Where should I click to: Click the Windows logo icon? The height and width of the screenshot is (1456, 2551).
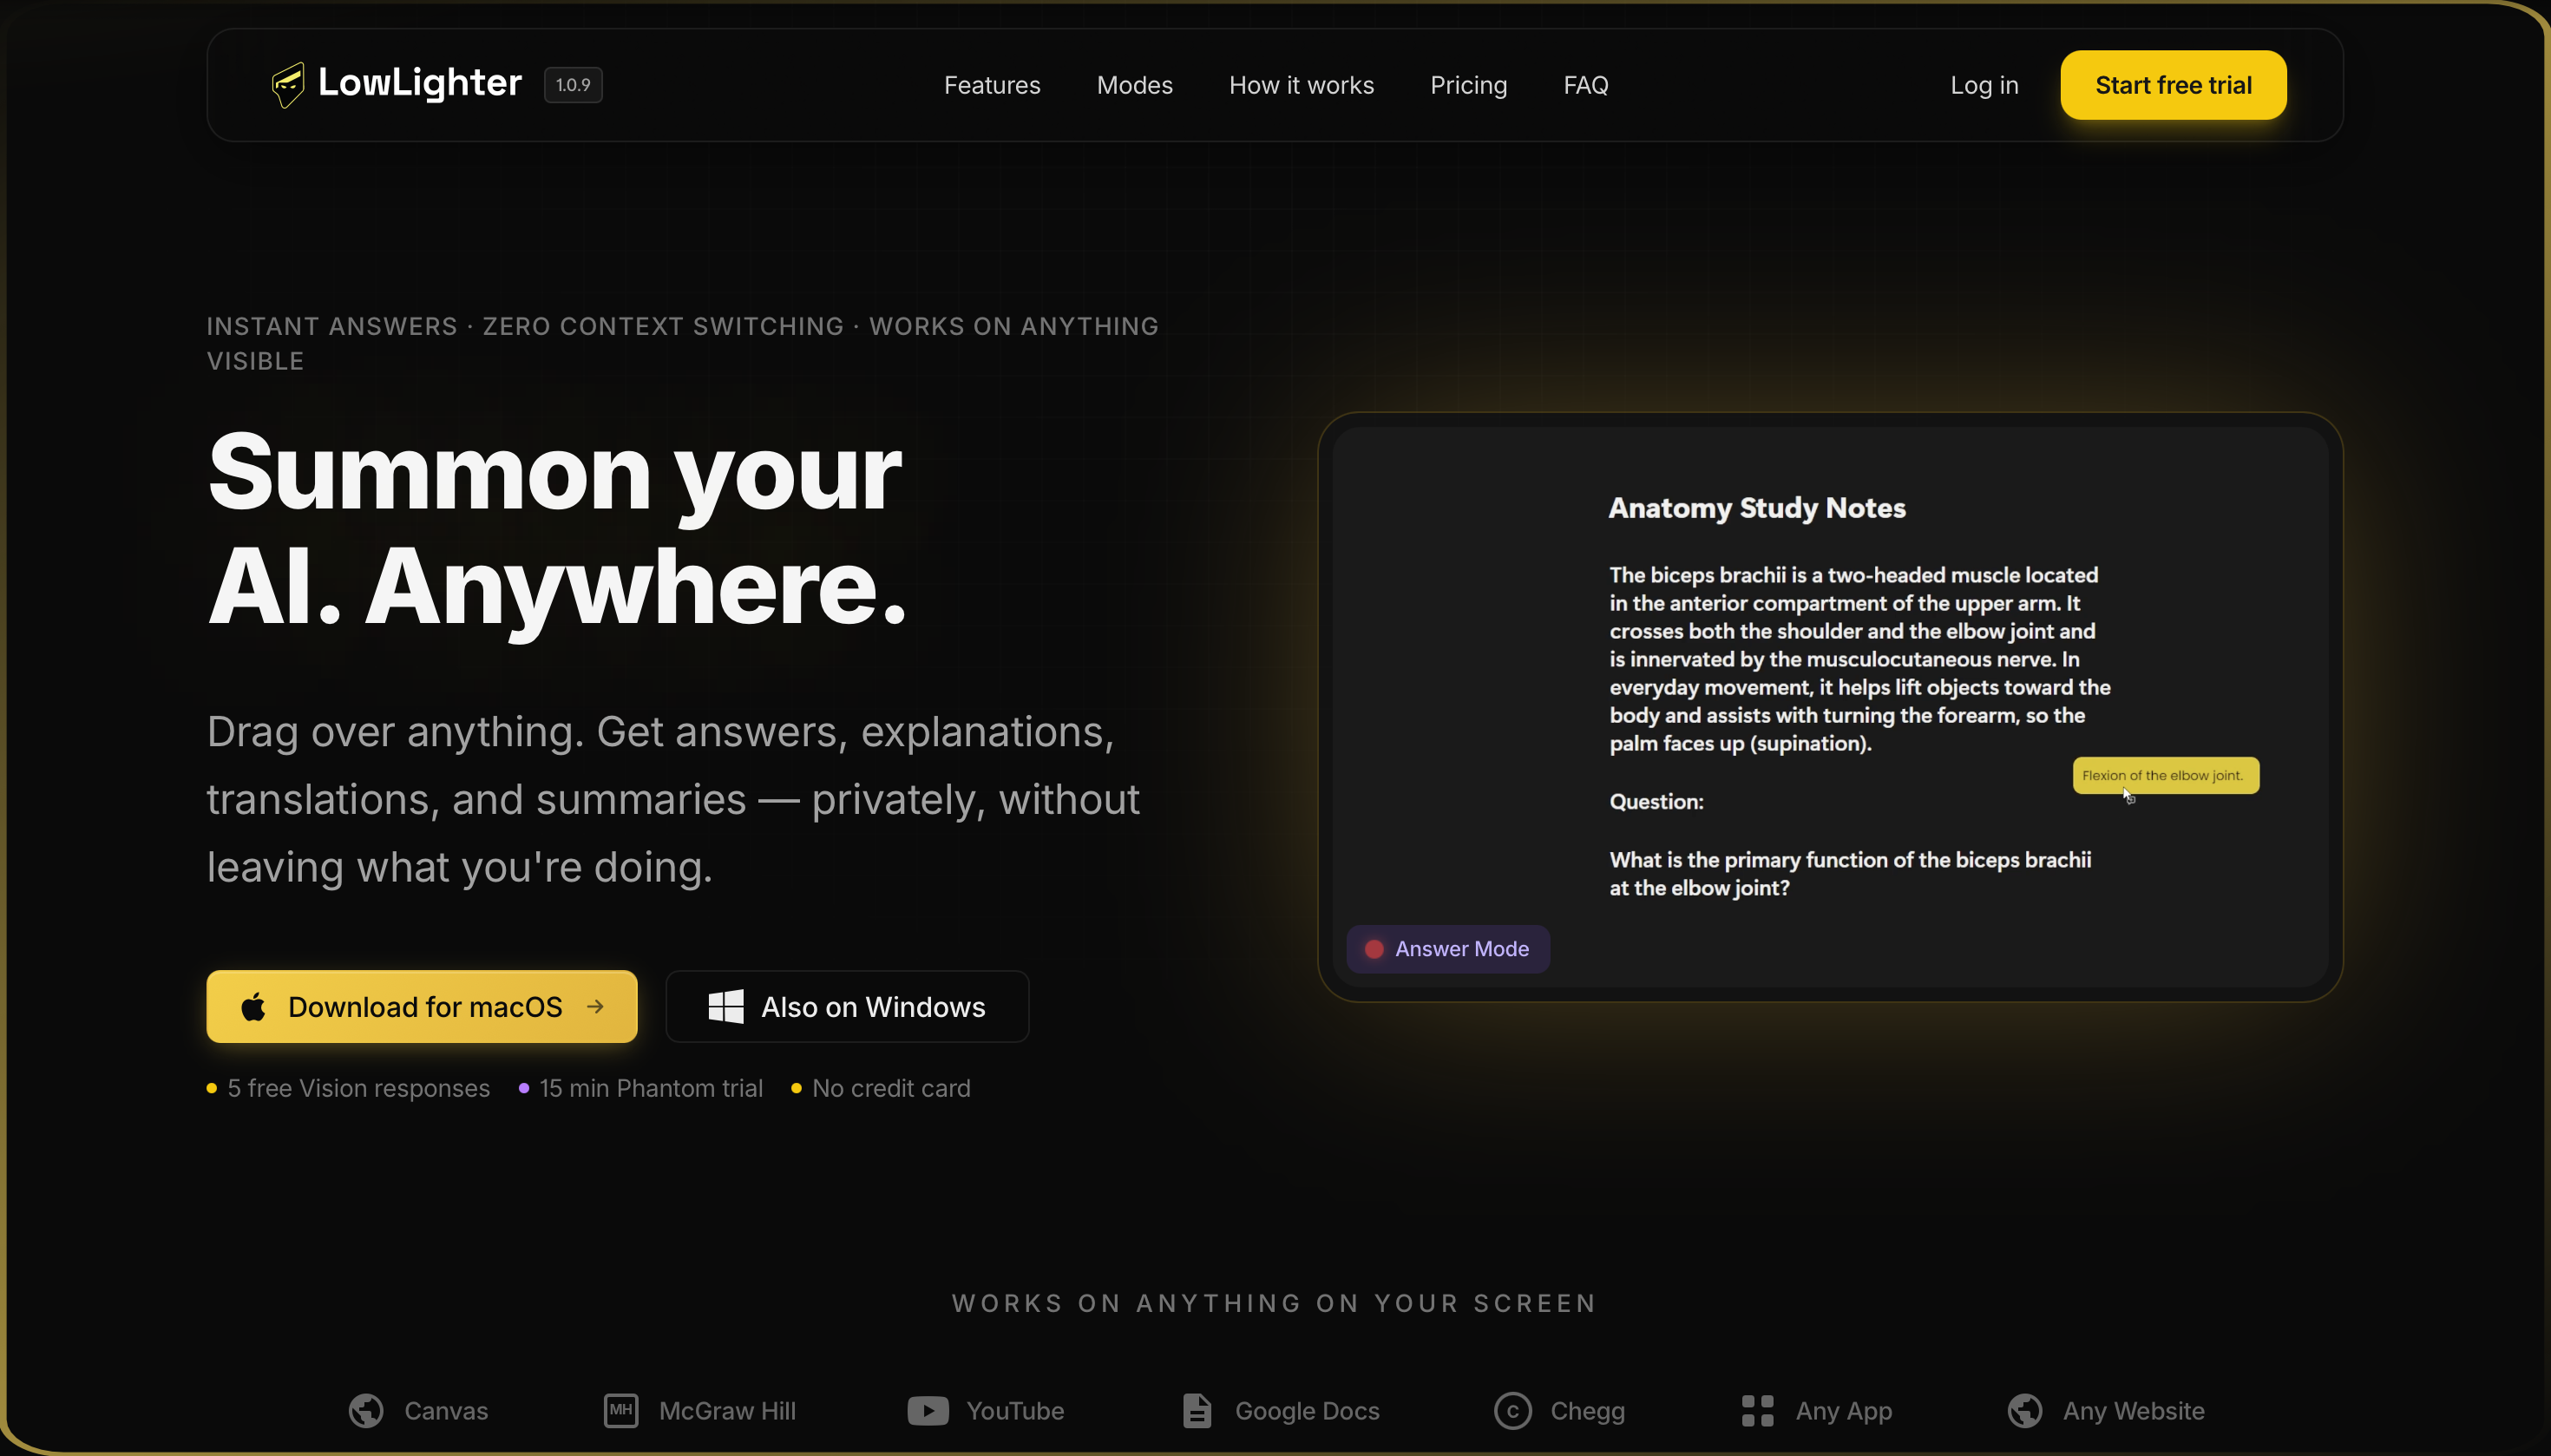tap(726, 1006)
